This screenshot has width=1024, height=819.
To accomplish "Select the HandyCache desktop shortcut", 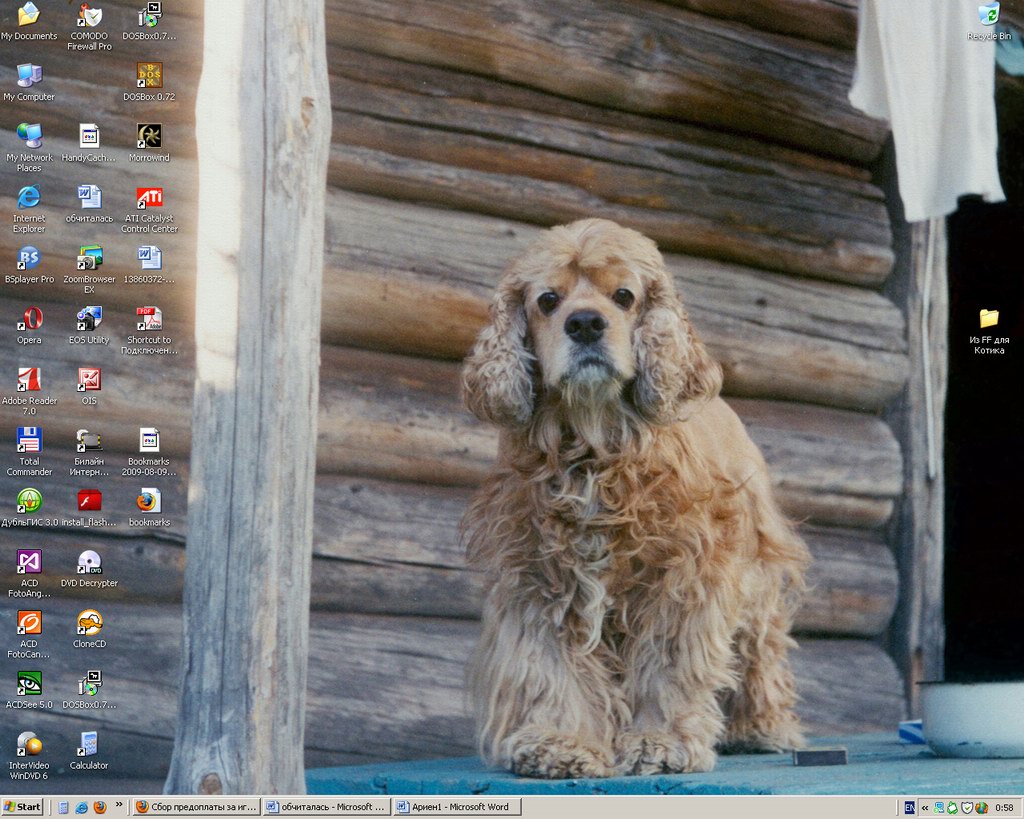I will tap(89, 143).
